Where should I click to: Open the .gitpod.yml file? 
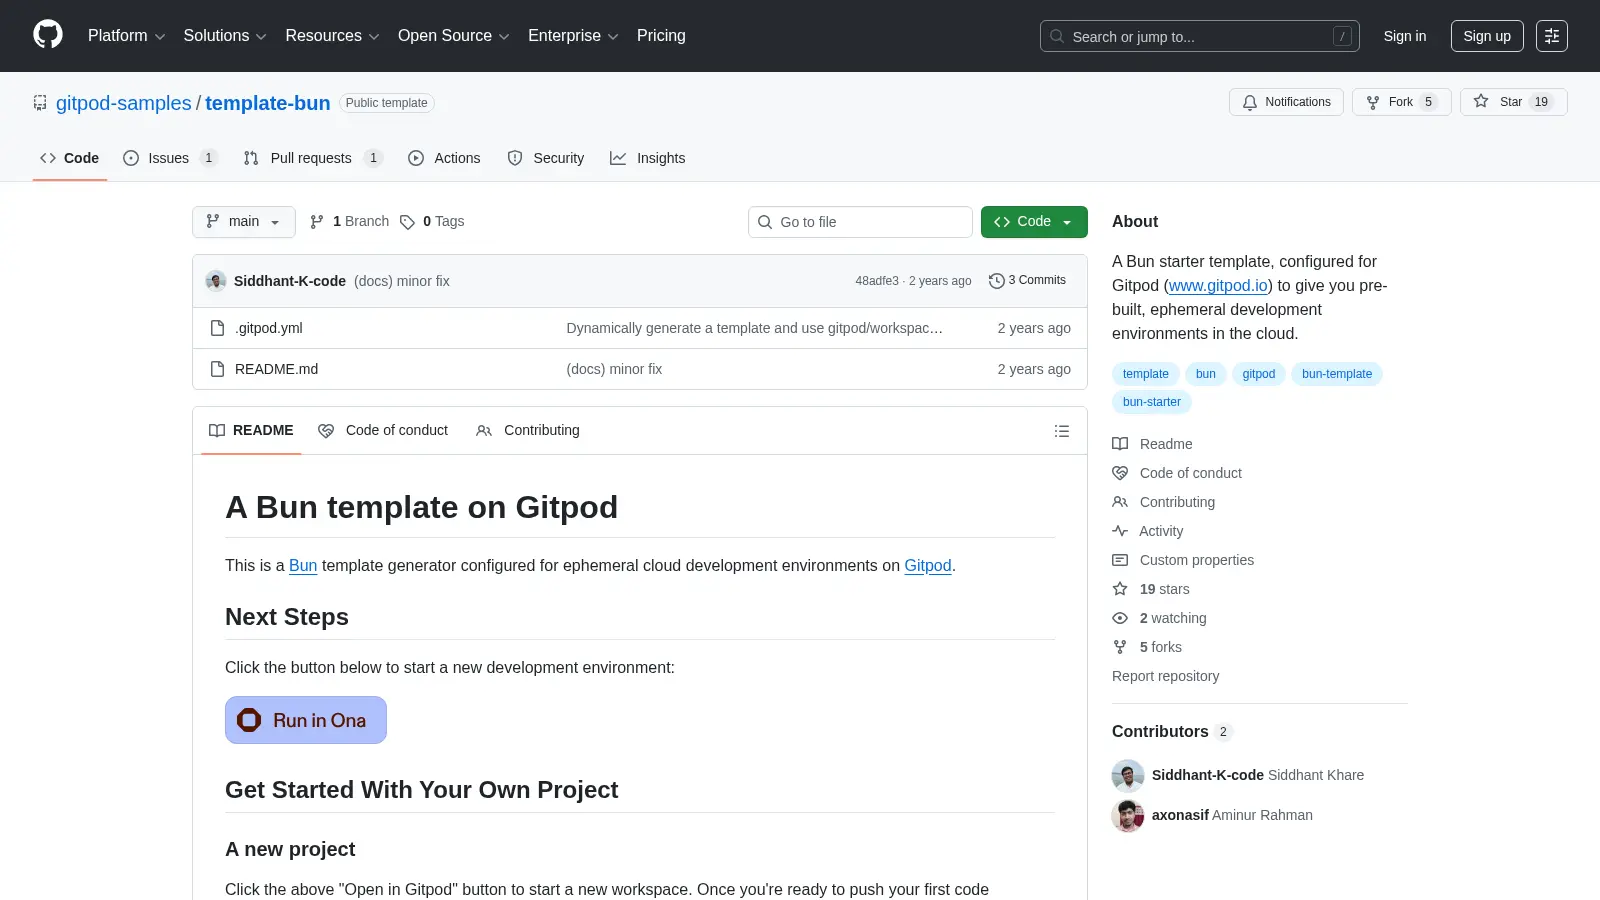tap(269, 328)
